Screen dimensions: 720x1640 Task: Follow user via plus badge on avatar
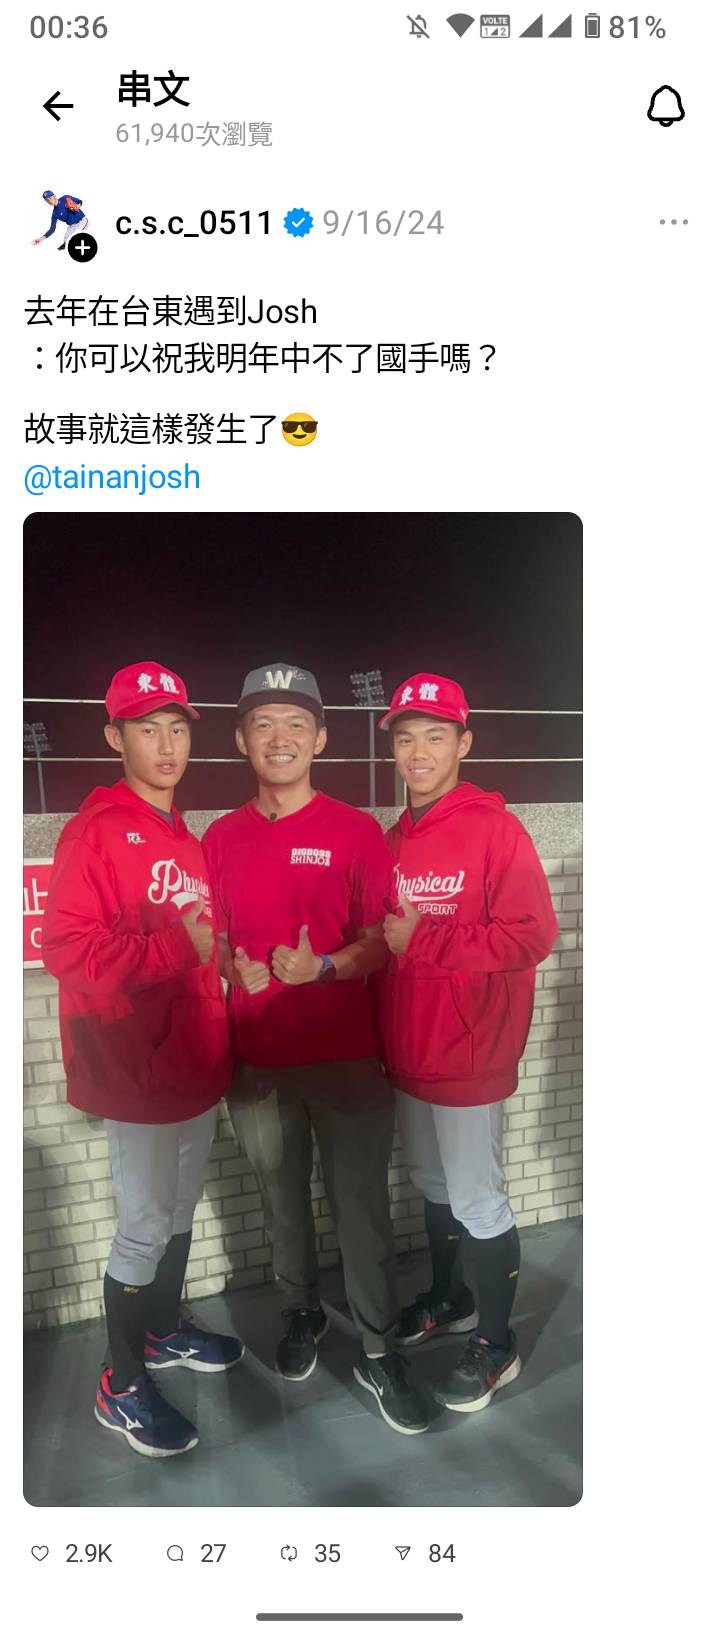(83, 248)
